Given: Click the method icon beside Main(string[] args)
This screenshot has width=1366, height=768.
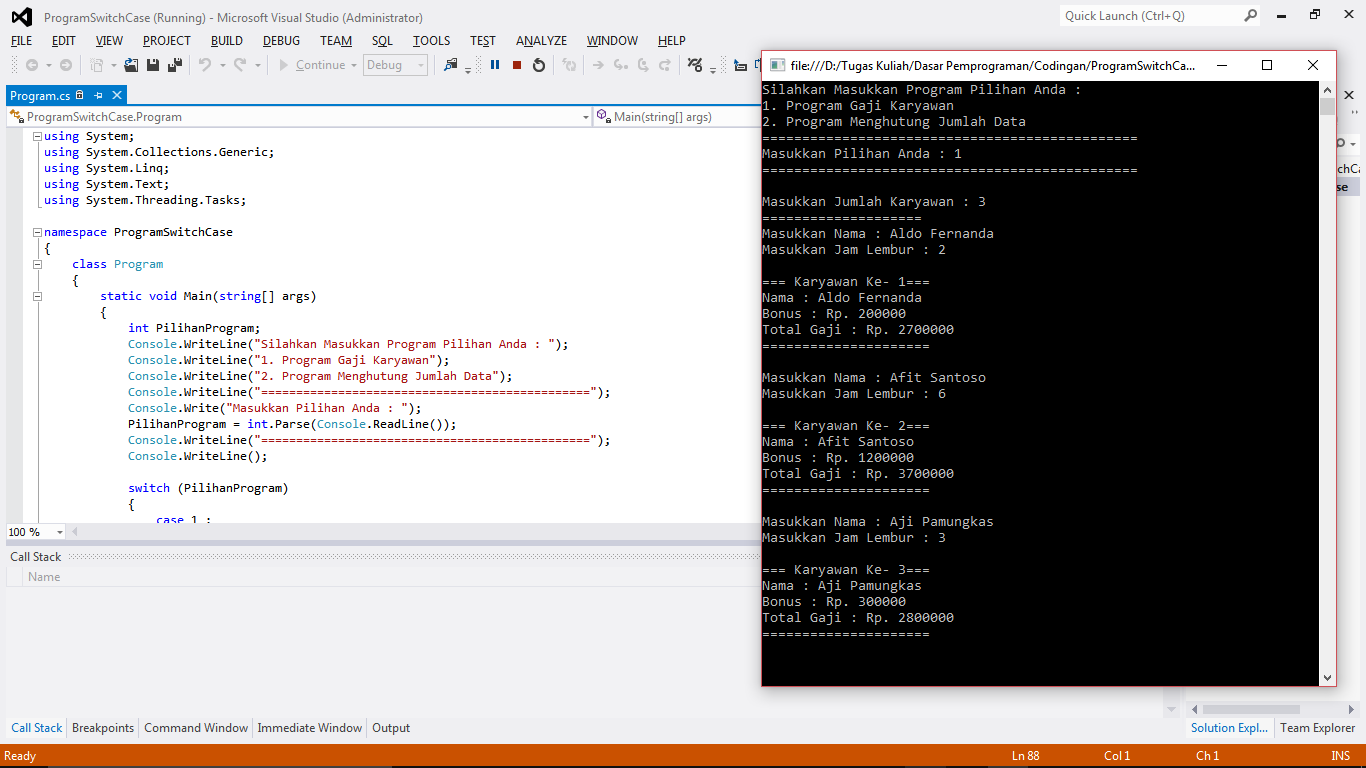Looking at the screenshot, I should pyautogui.click(x=604, y=117).
